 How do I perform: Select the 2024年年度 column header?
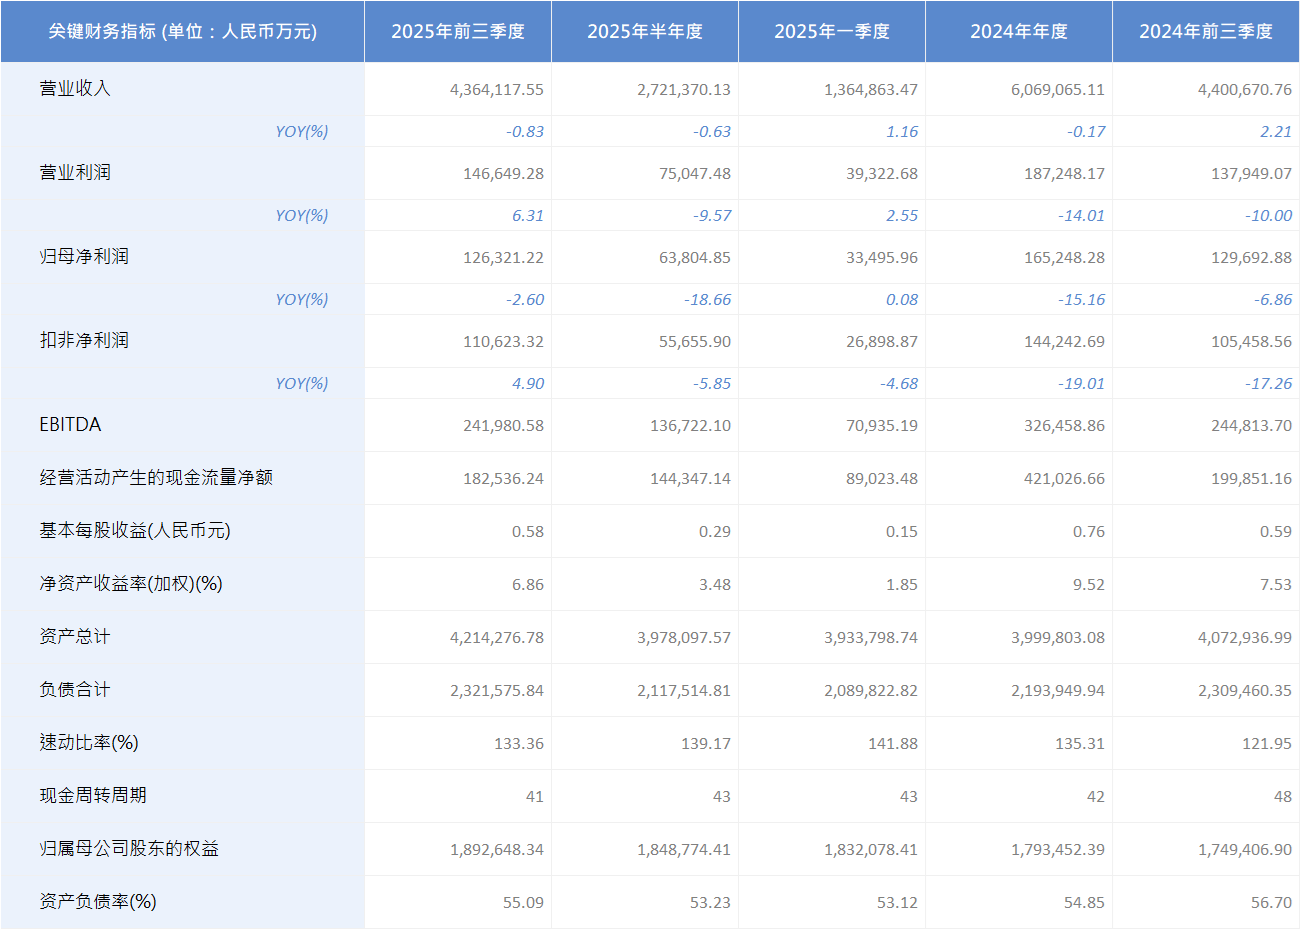pyautogui.click(x=1017, y=31)
